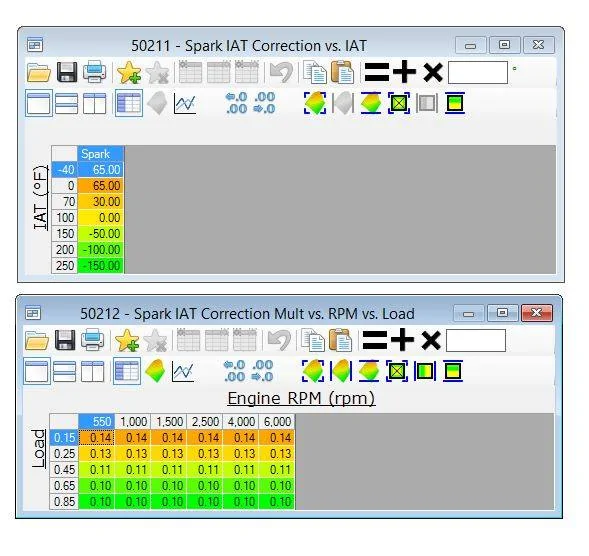Screen dimensions: 589x556
Task: Click the -150.00 green cell at 250°F
Action: (x=100, y=266)
